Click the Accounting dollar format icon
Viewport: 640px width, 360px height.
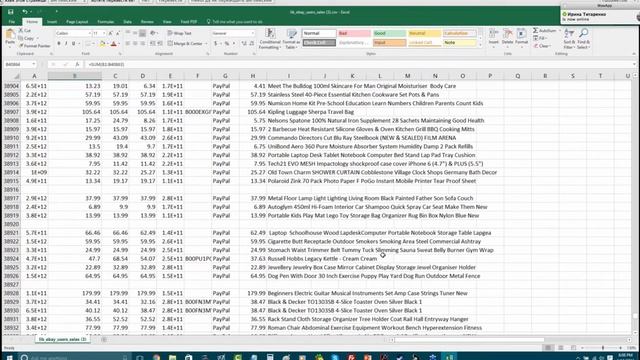(216, 44)
